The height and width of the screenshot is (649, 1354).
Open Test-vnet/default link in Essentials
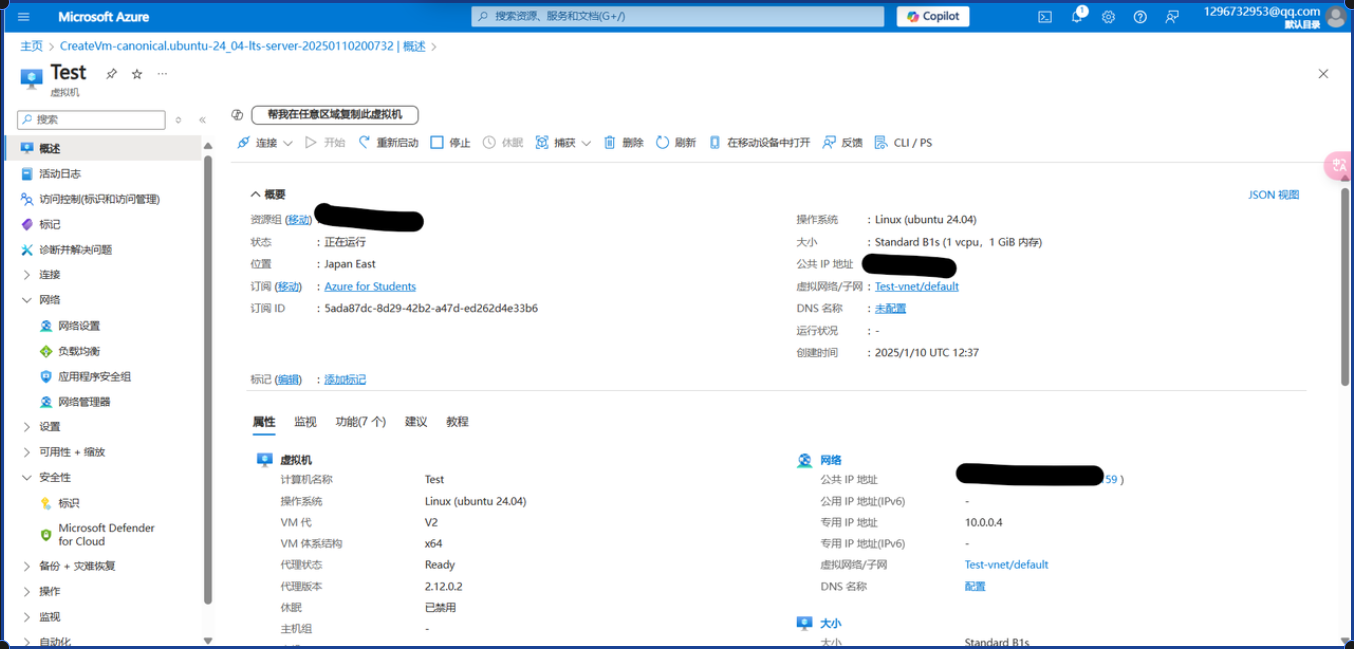click(917, 287)
